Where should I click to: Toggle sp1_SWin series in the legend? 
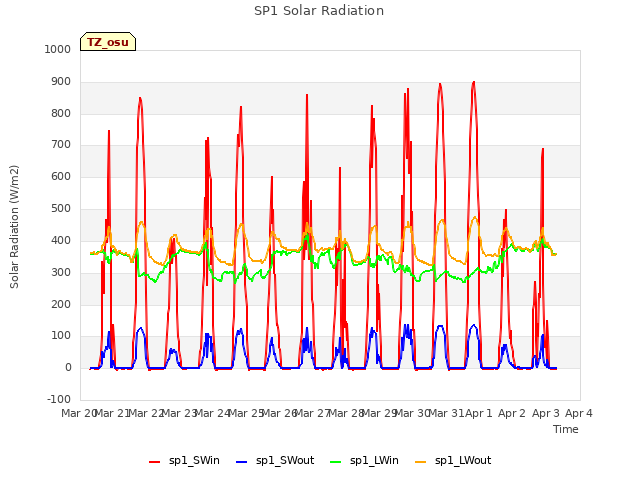click(184, 461)
